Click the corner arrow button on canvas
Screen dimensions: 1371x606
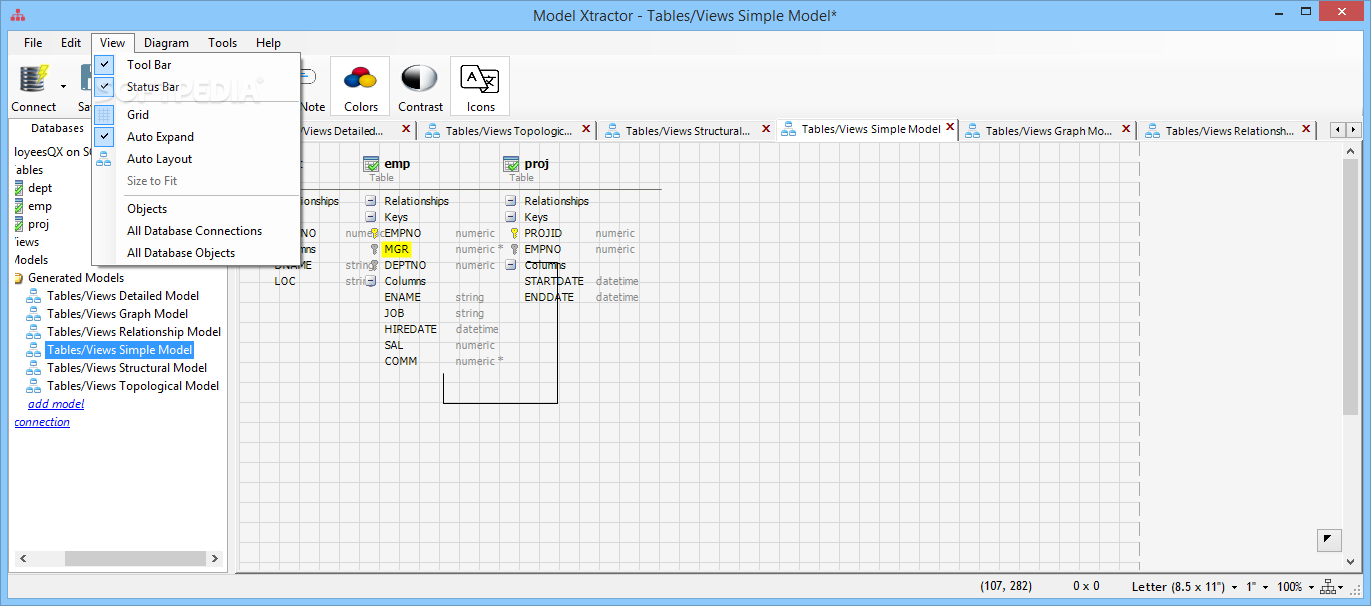(1328, 539)
